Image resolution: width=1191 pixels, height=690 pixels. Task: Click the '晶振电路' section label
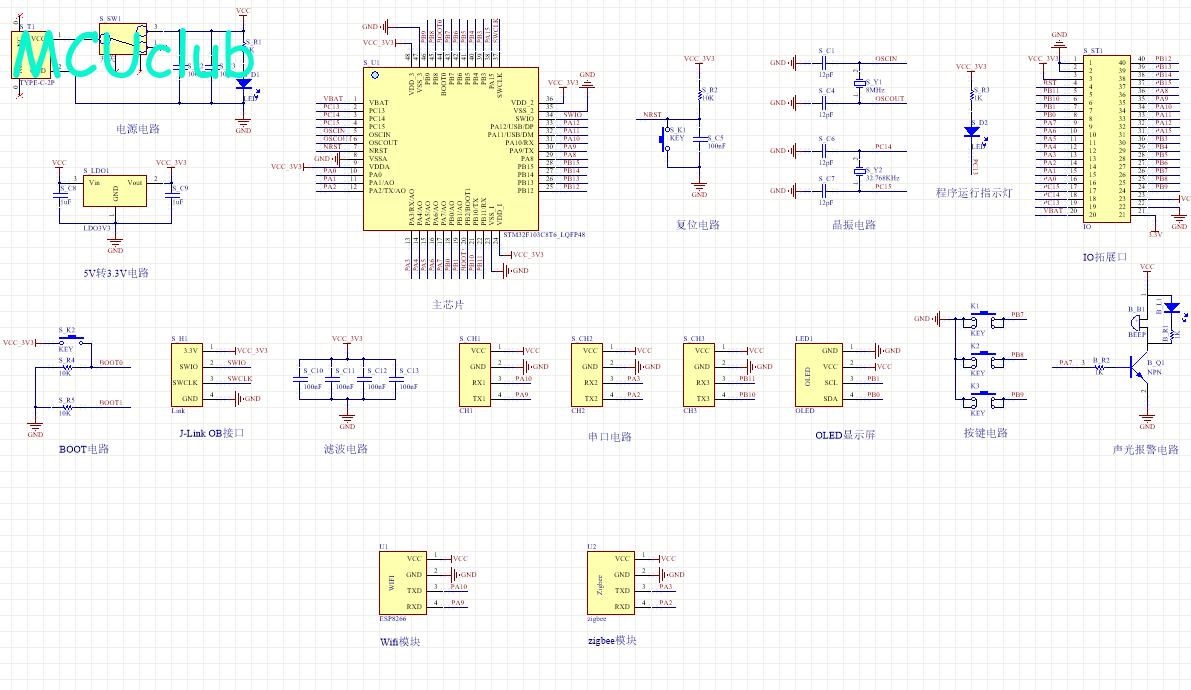click(855, 225)
